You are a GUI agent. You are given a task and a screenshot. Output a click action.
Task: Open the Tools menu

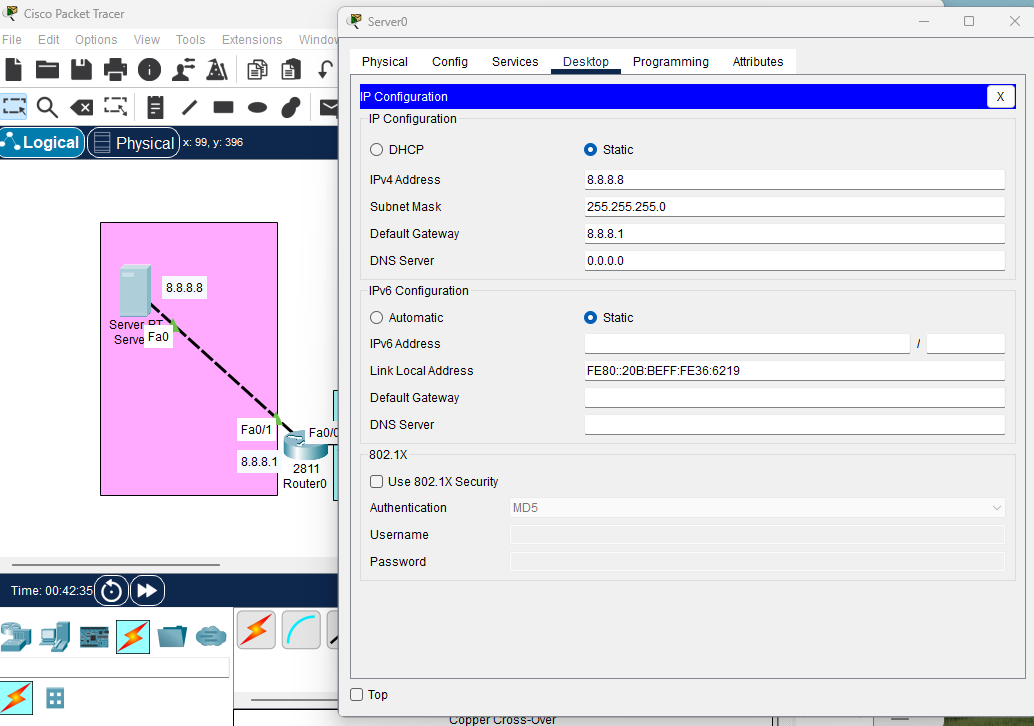[x=191, y=40]
